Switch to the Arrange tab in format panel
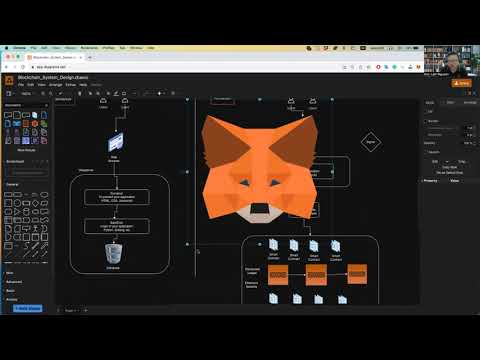This screenshot has width=480, height=360. (470, 103)
